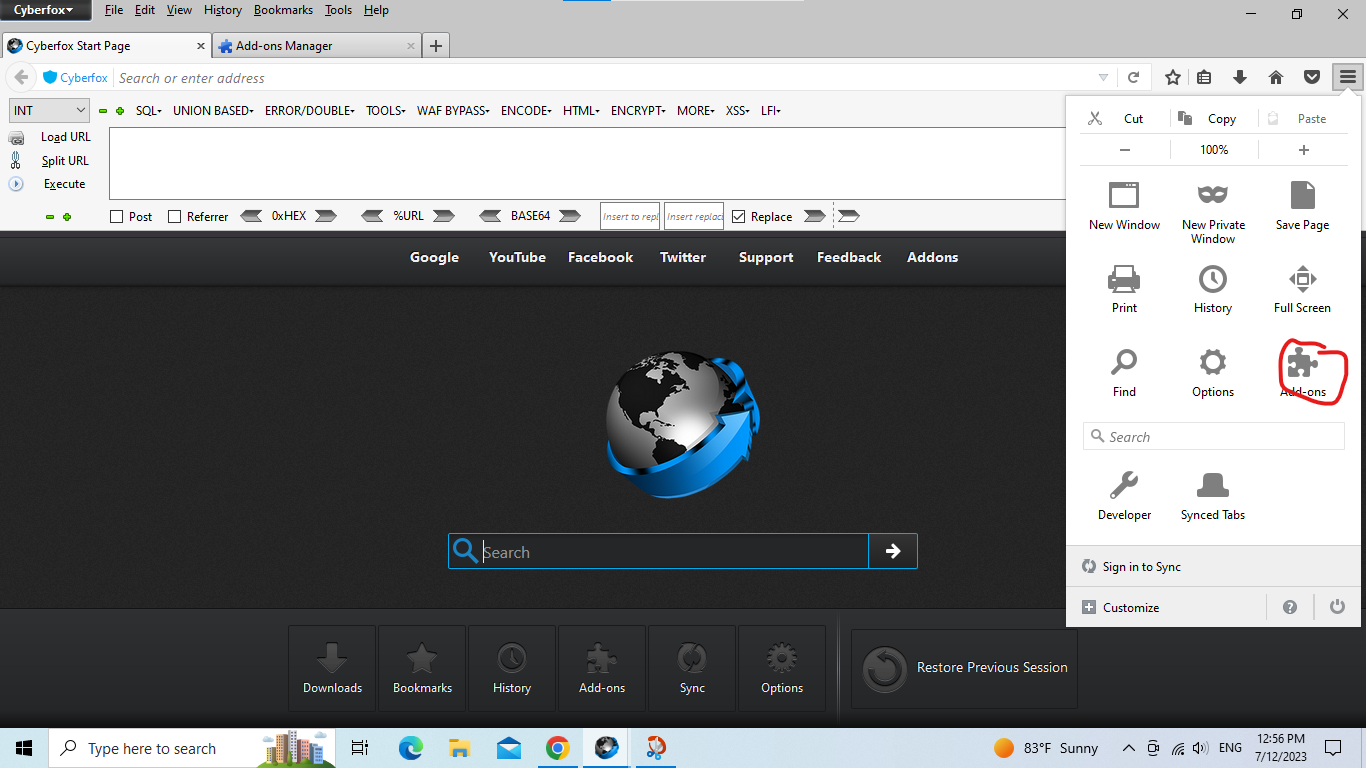Image resolution: width=1366 pixels, height=768 pixels.
Task: Click the Help question mark icon
Action: coord(1290,607)
